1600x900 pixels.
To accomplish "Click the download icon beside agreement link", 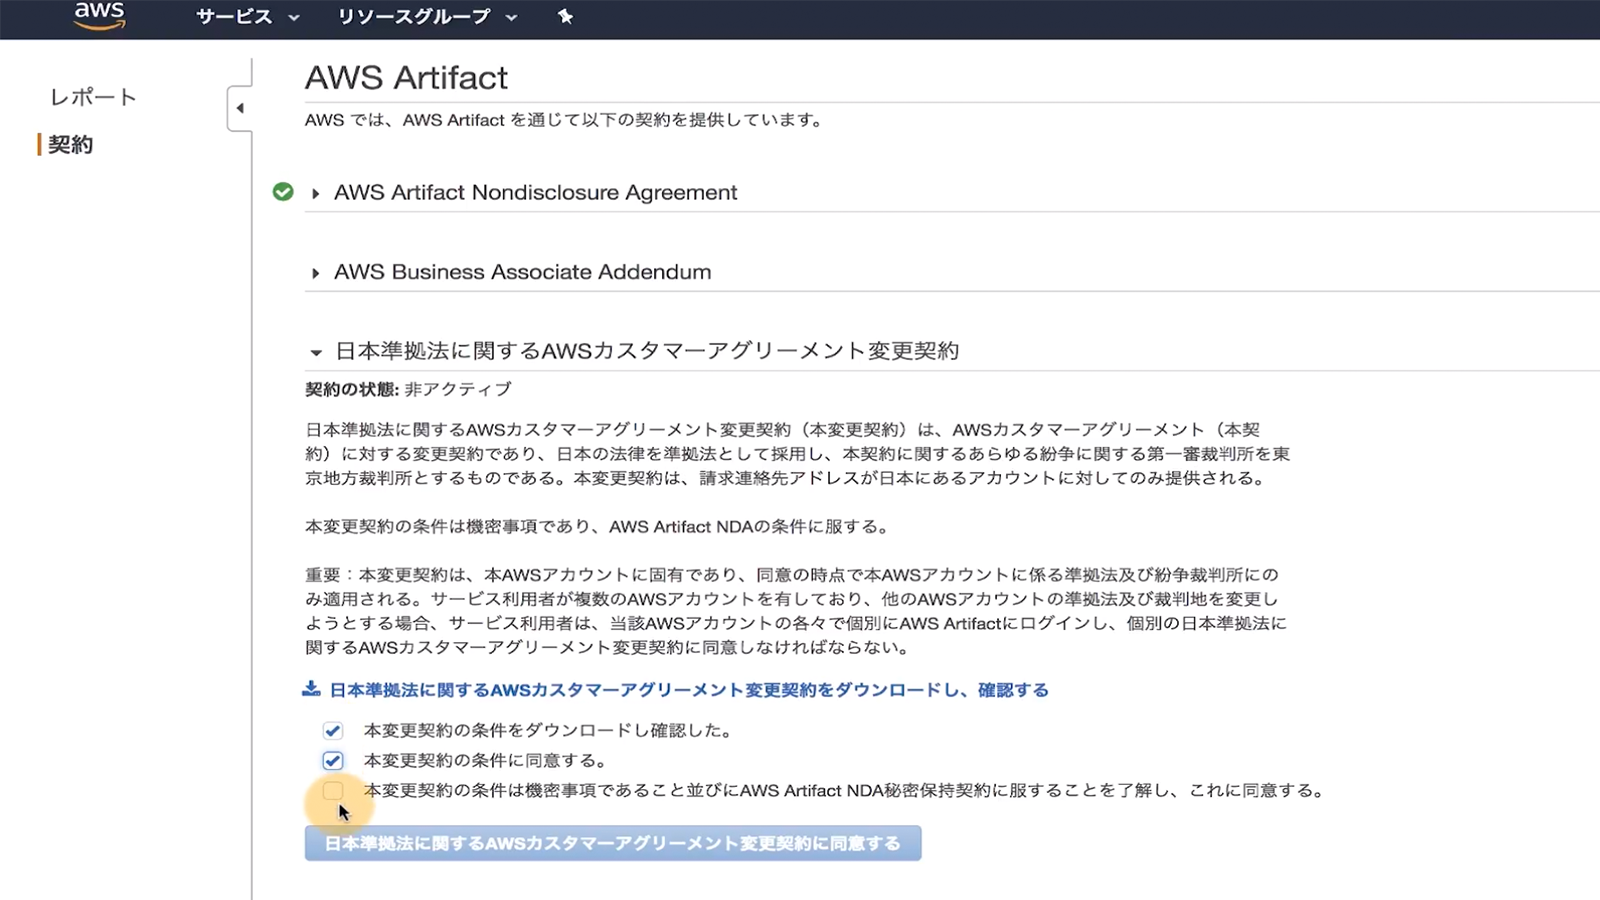I will [311, 689].
